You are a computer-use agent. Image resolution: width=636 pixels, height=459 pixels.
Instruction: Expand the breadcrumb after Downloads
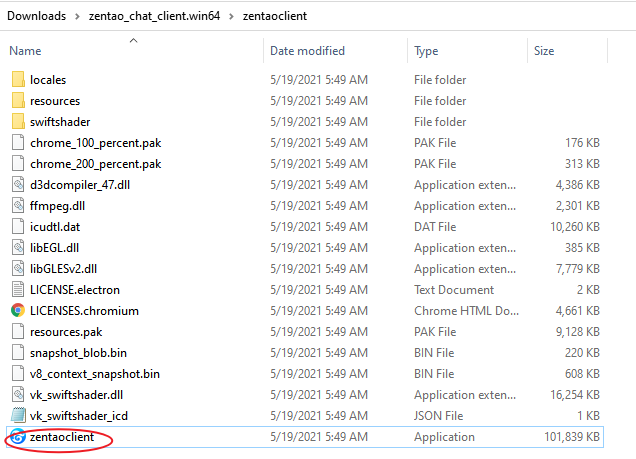point(76,17)
